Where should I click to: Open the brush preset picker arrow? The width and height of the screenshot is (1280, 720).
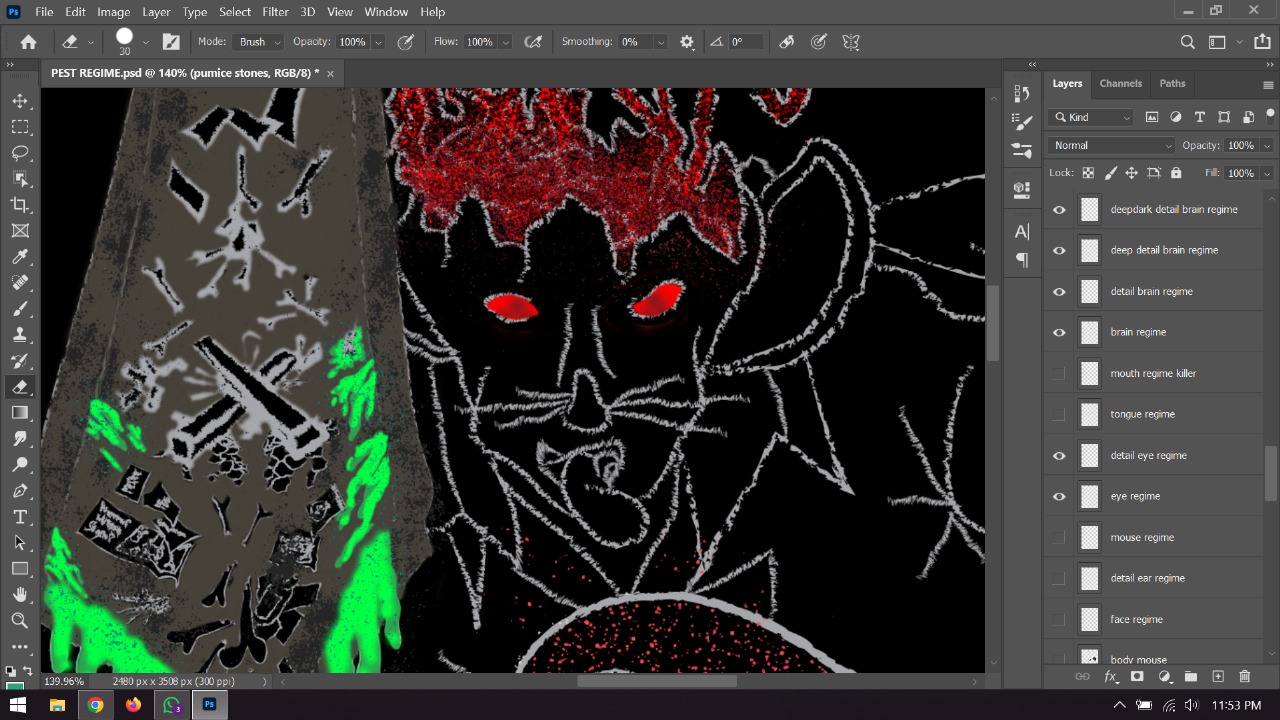[x=145, y=42]
